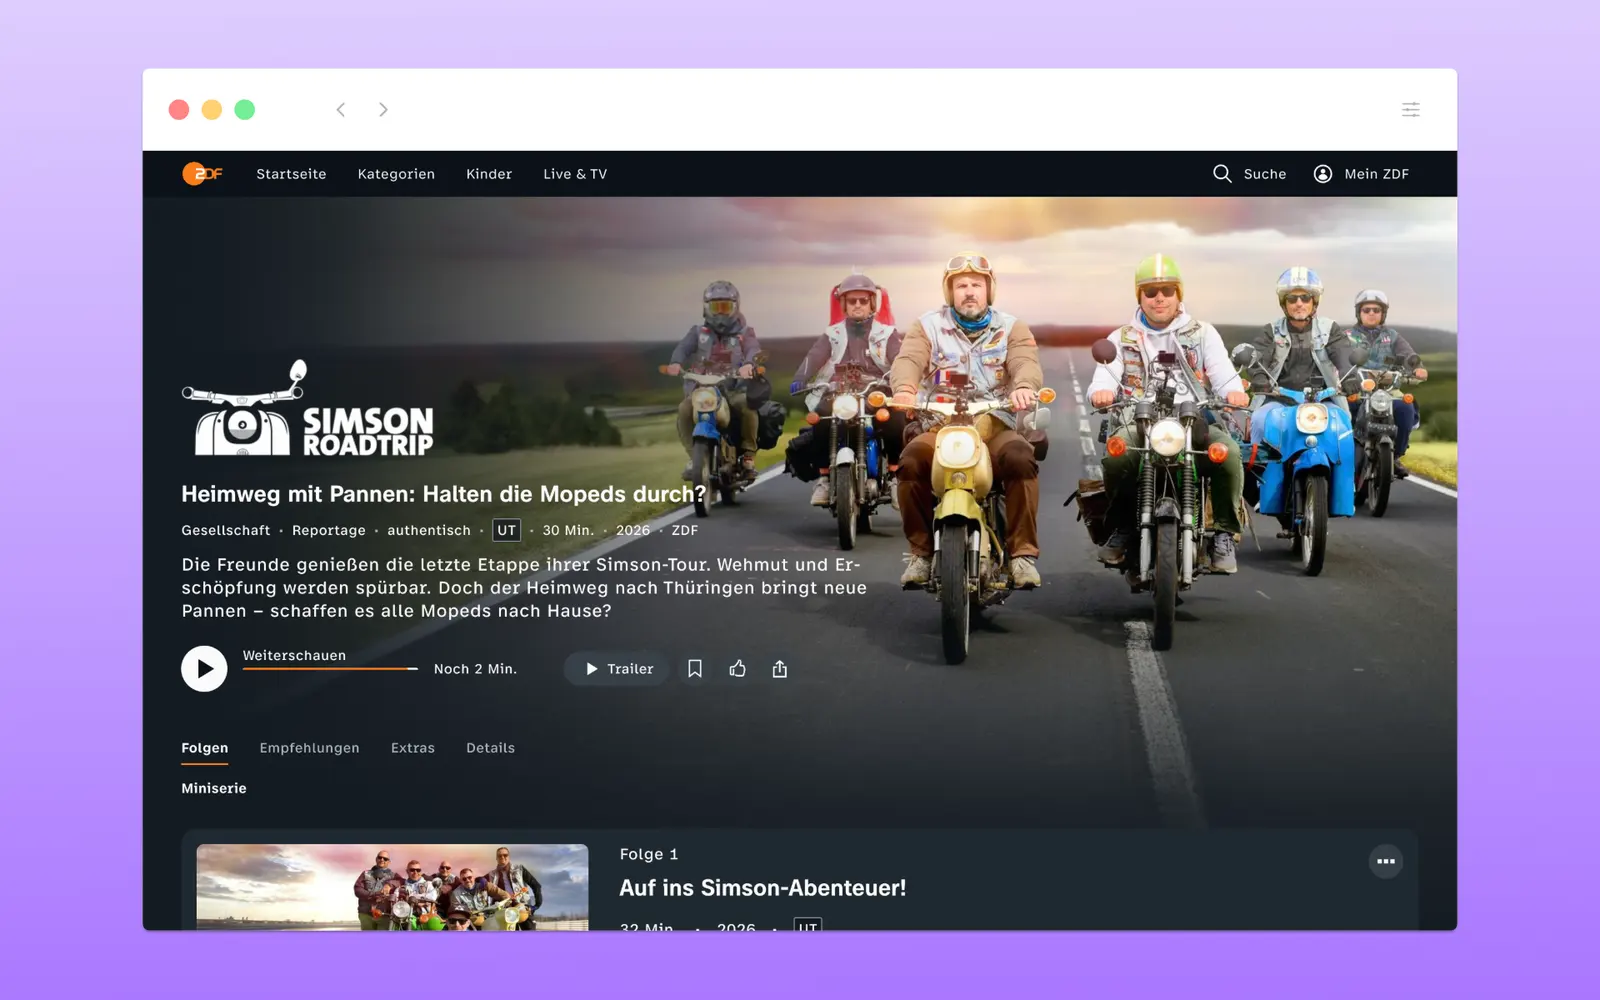Viewport: 1600px width, 1000px height.
Task: Open episode Auf ins Simson-Abenteuer!
Action: (762, 888)
